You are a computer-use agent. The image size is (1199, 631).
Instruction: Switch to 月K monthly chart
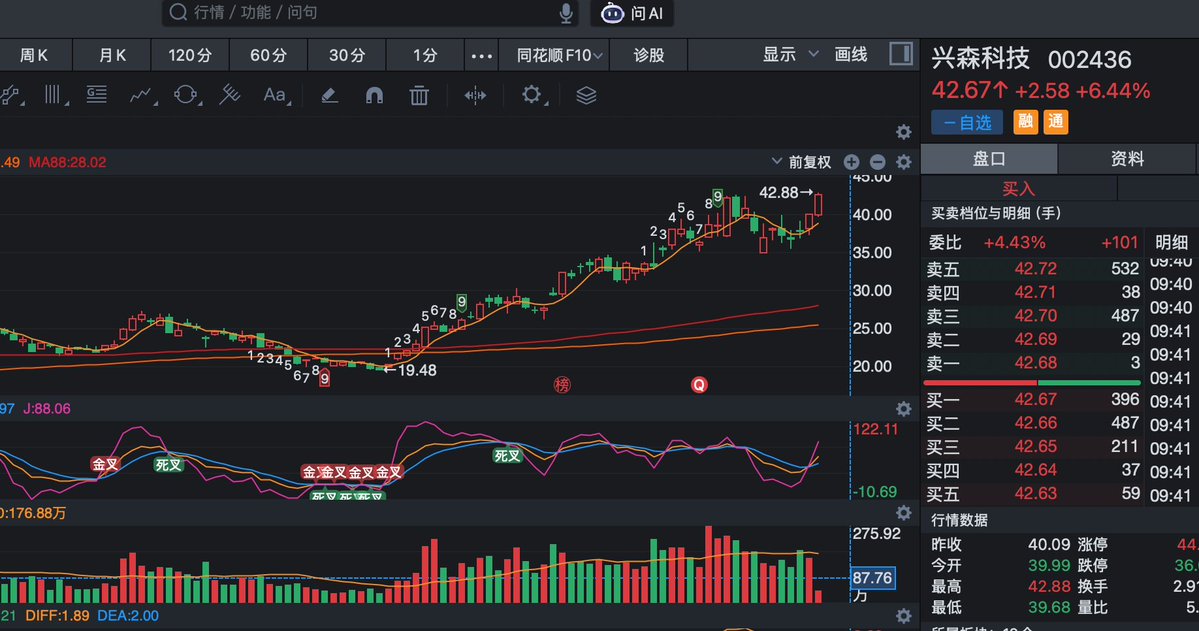pos(112,55)
